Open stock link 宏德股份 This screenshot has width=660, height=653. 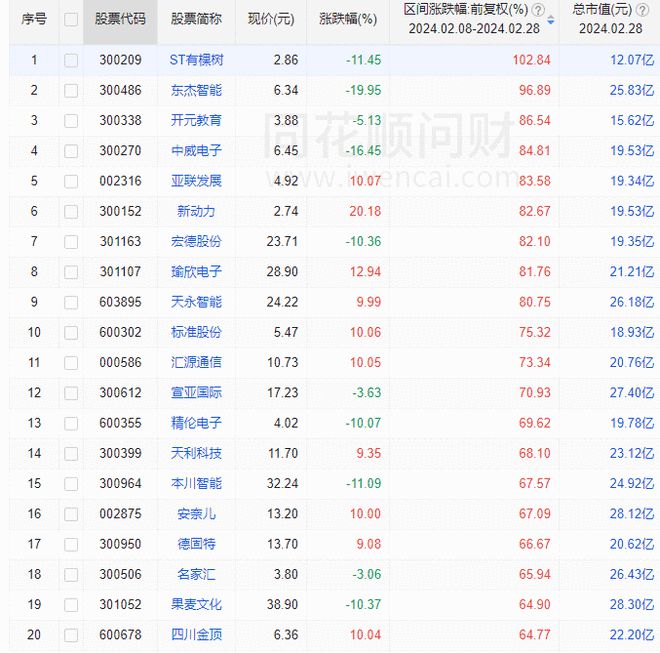[196, 241]
